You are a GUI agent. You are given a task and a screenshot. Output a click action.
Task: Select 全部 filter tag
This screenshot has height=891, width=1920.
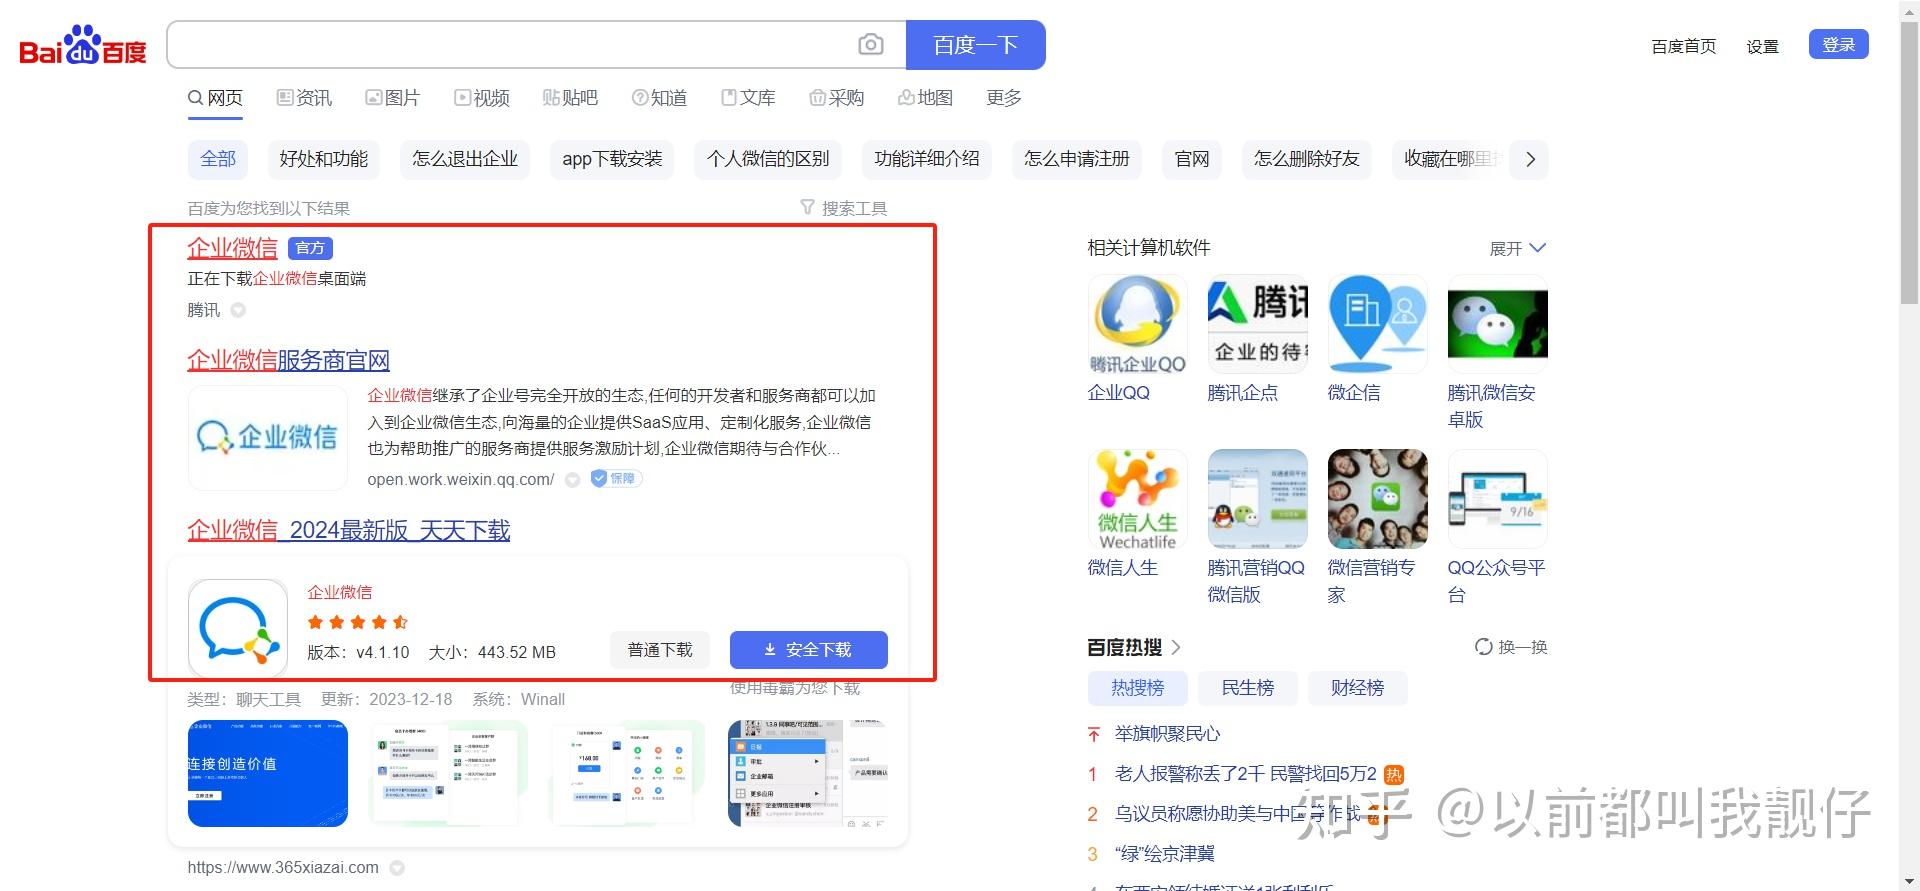(x=218, y=159)
